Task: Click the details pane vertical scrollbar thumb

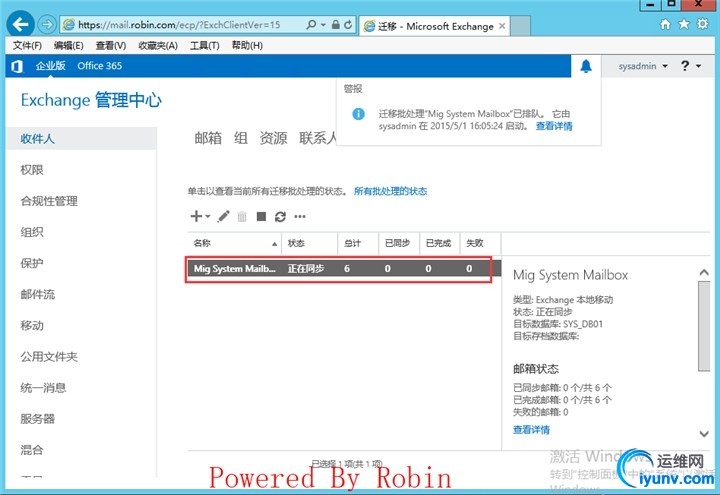Action: pos(704,326)
